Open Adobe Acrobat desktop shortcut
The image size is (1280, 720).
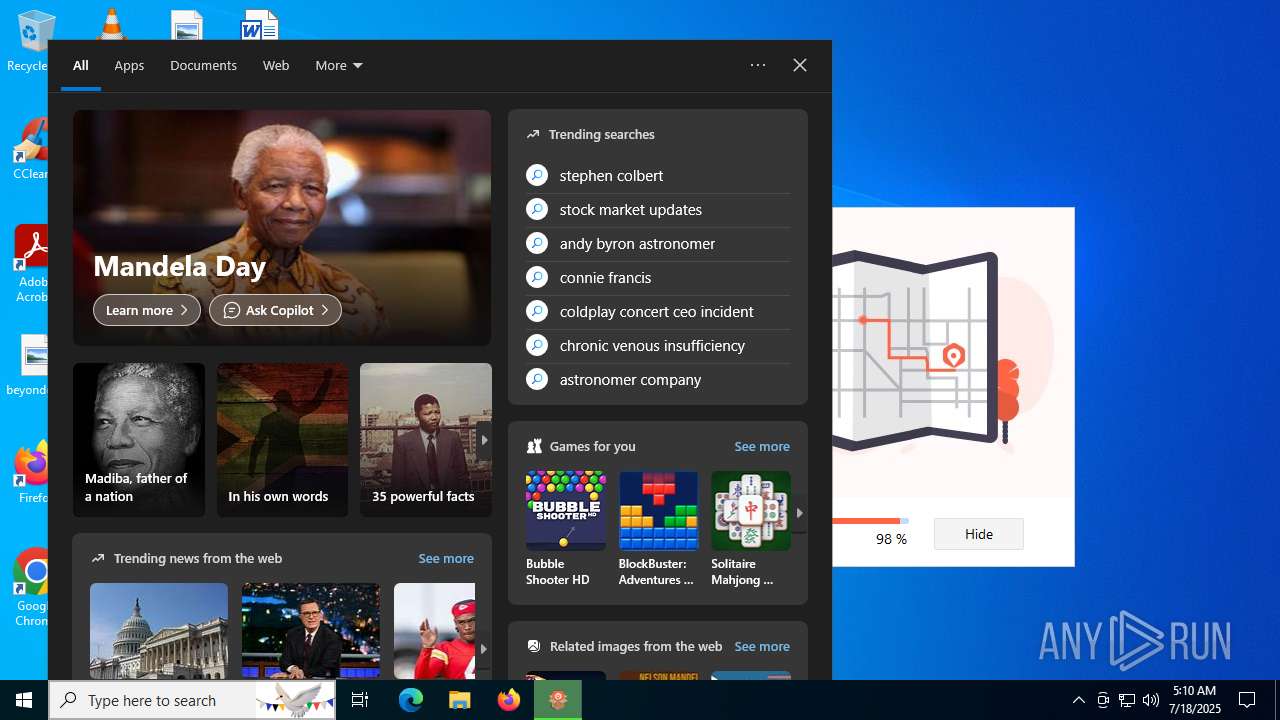(30, 265)
